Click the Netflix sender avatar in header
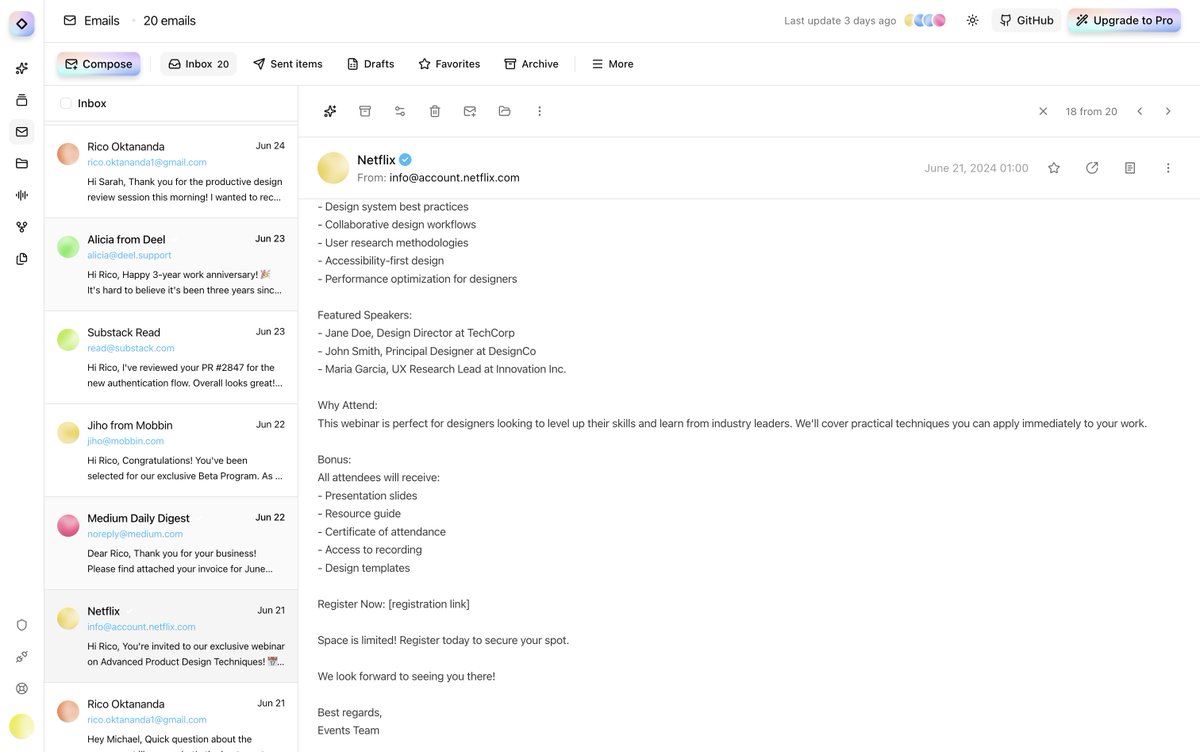Screen dimensions: 1200x752 coord(333,168)
